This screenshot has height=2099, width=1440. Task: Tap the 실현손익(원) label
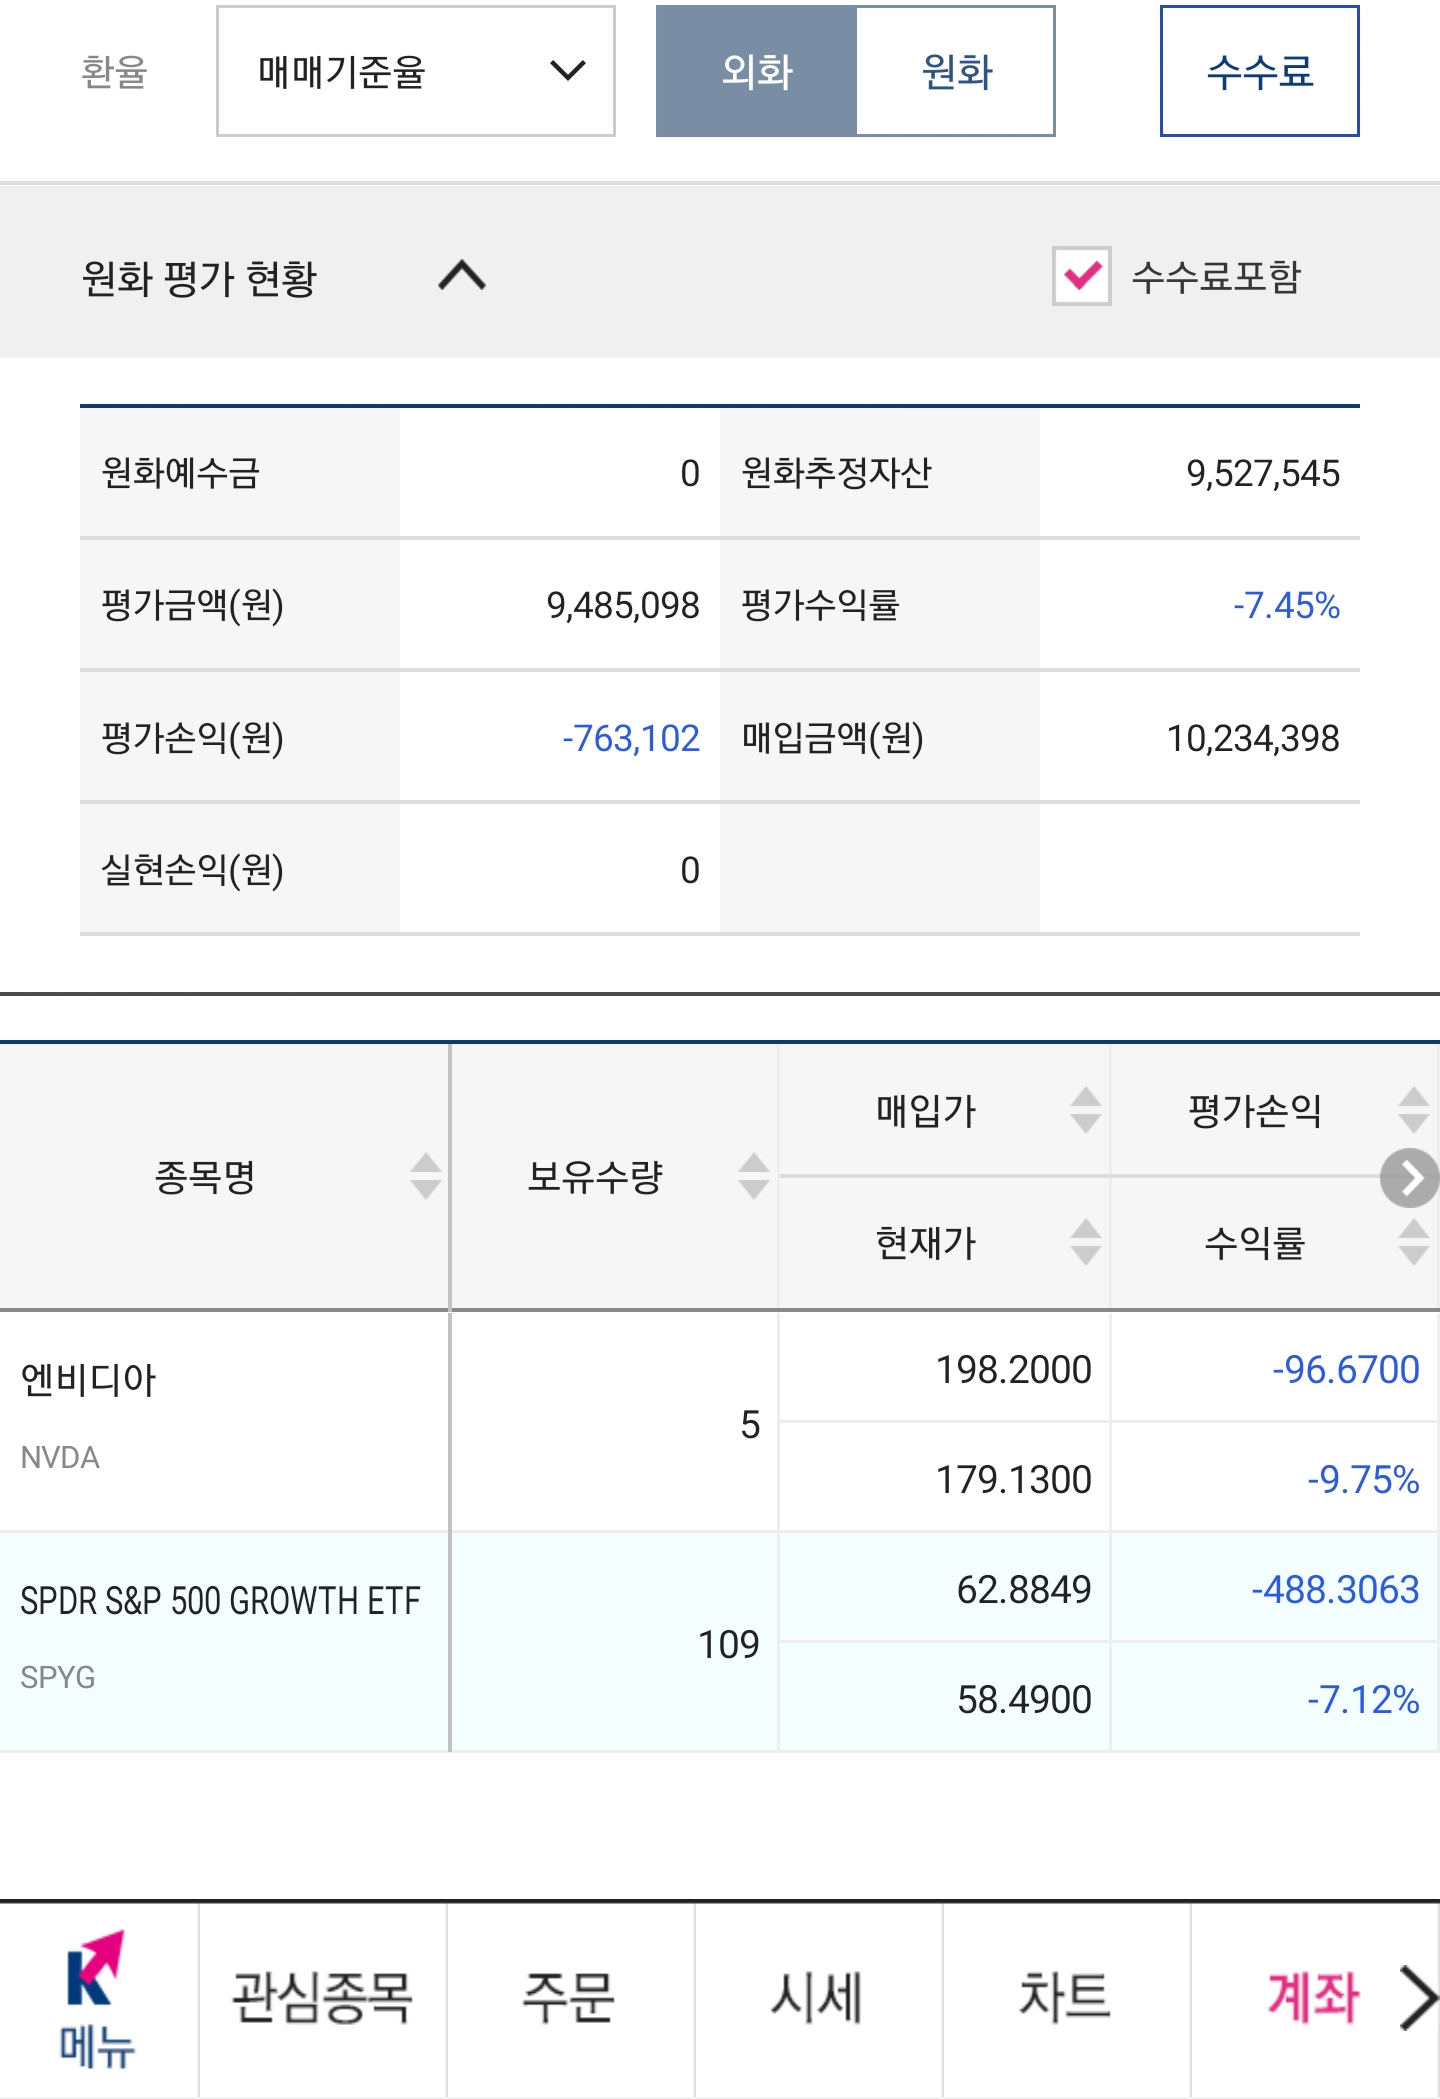point(193,870)
